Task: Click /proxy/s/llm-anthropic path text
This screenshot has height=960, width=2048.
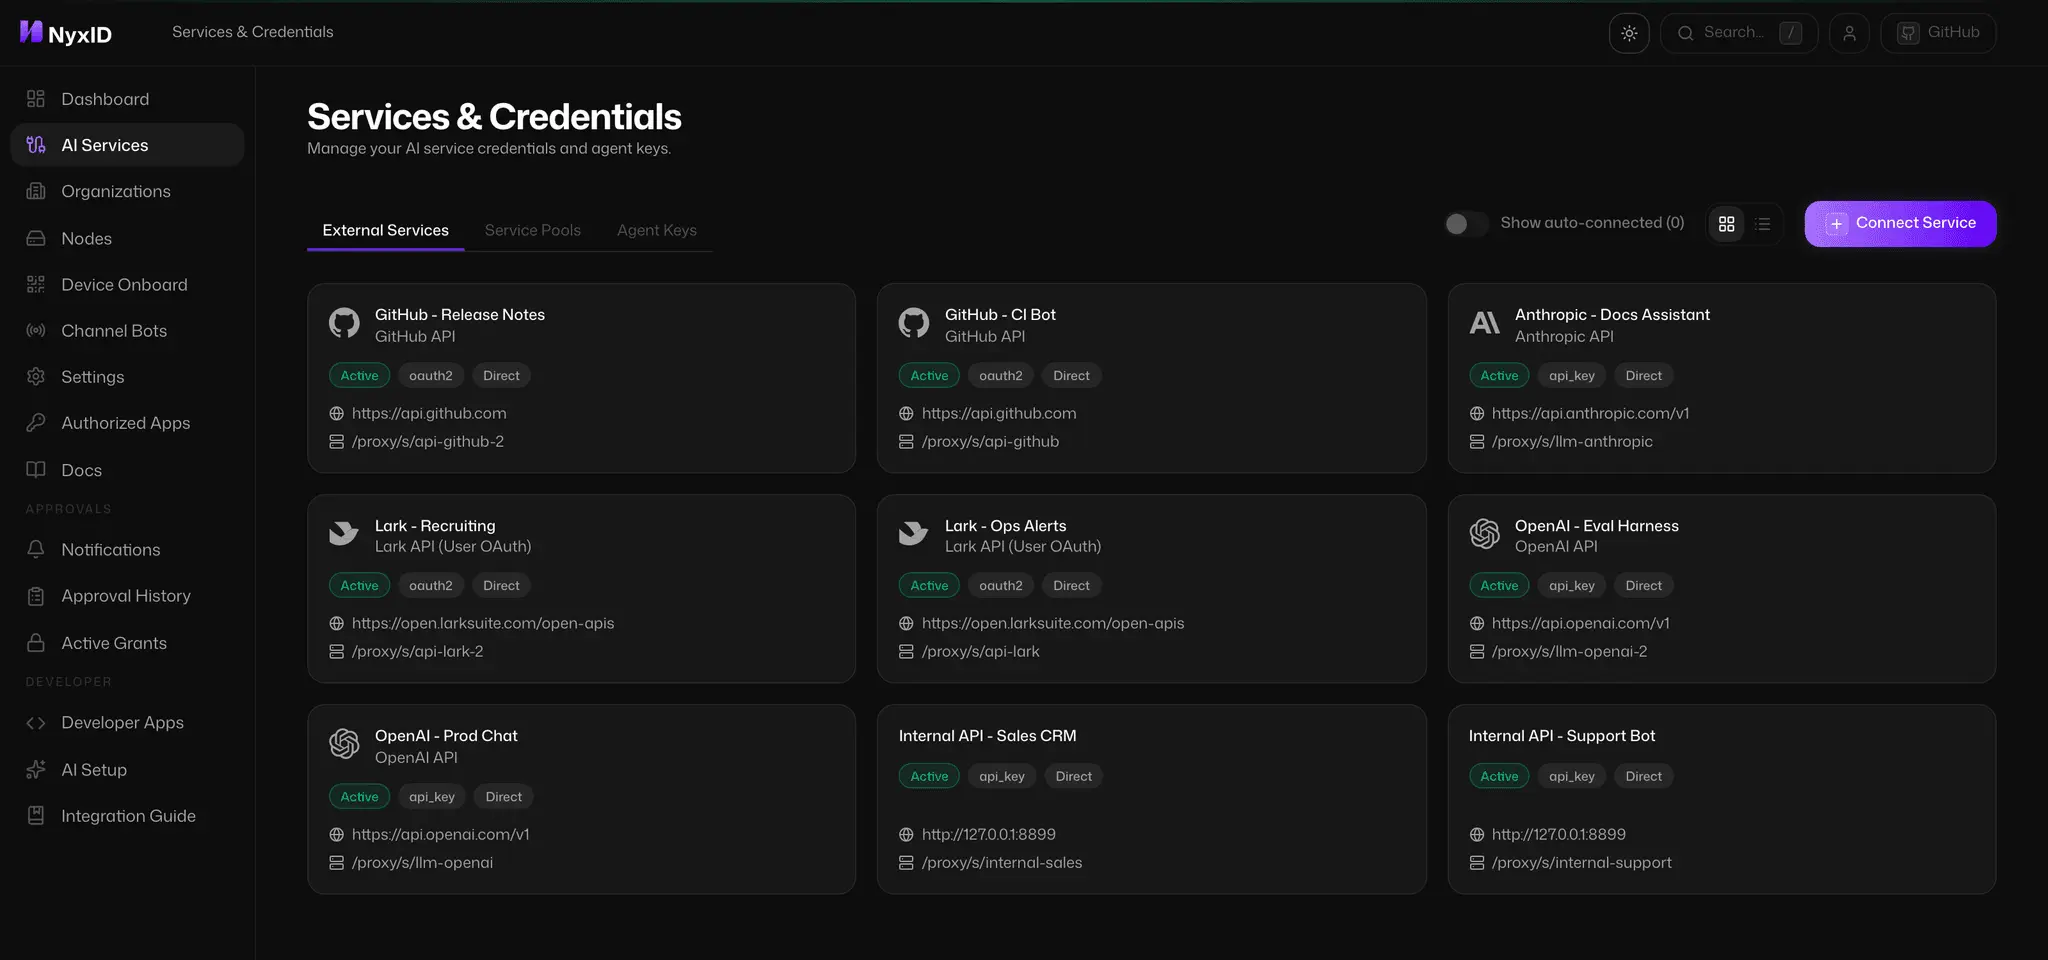Action: 1572,441
